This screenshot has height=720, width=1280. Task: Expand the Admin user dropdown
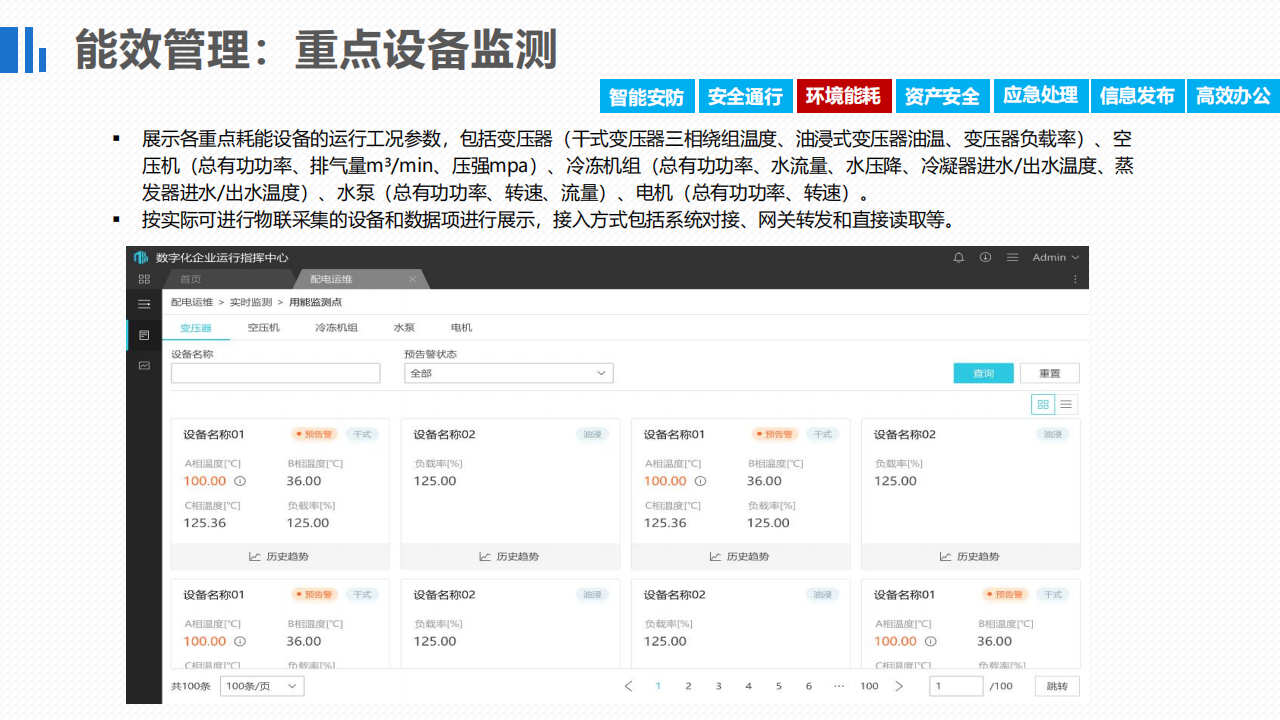coord(1056,257)
